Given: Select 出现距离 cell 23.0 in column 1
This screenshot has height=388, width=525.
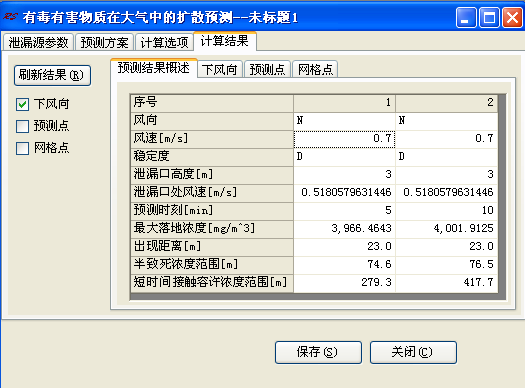Looking at the screenshot, I should (345, 247).
